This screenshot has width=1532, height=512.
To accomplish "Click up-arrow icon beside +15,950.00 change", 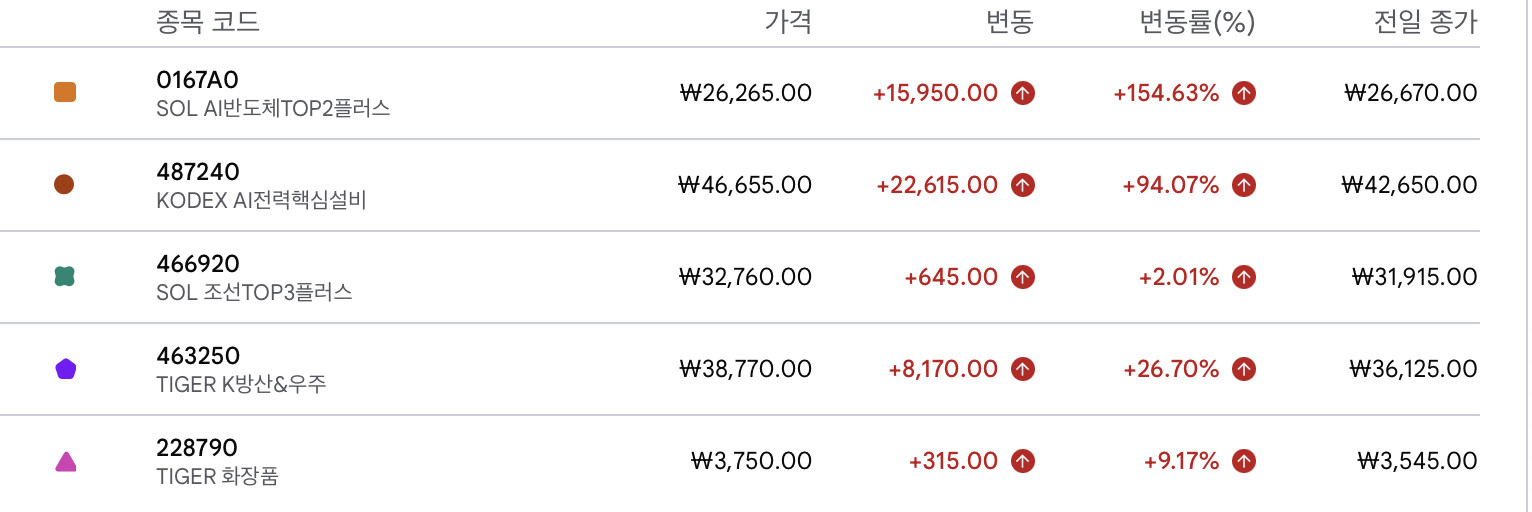I will pyautogui.click(x=1022, y=93).
